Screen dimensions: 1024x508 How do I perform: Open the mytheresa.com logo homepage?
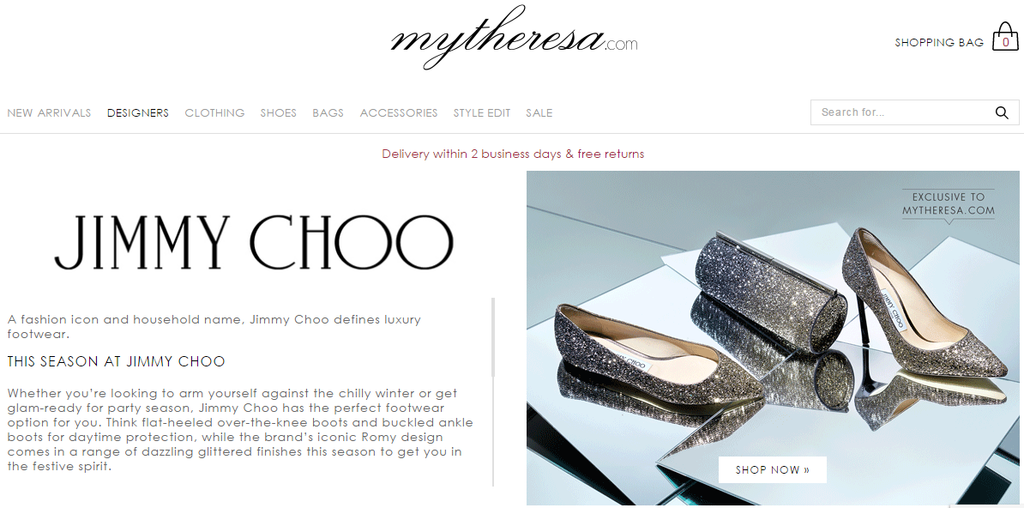[x=514, y=37]
